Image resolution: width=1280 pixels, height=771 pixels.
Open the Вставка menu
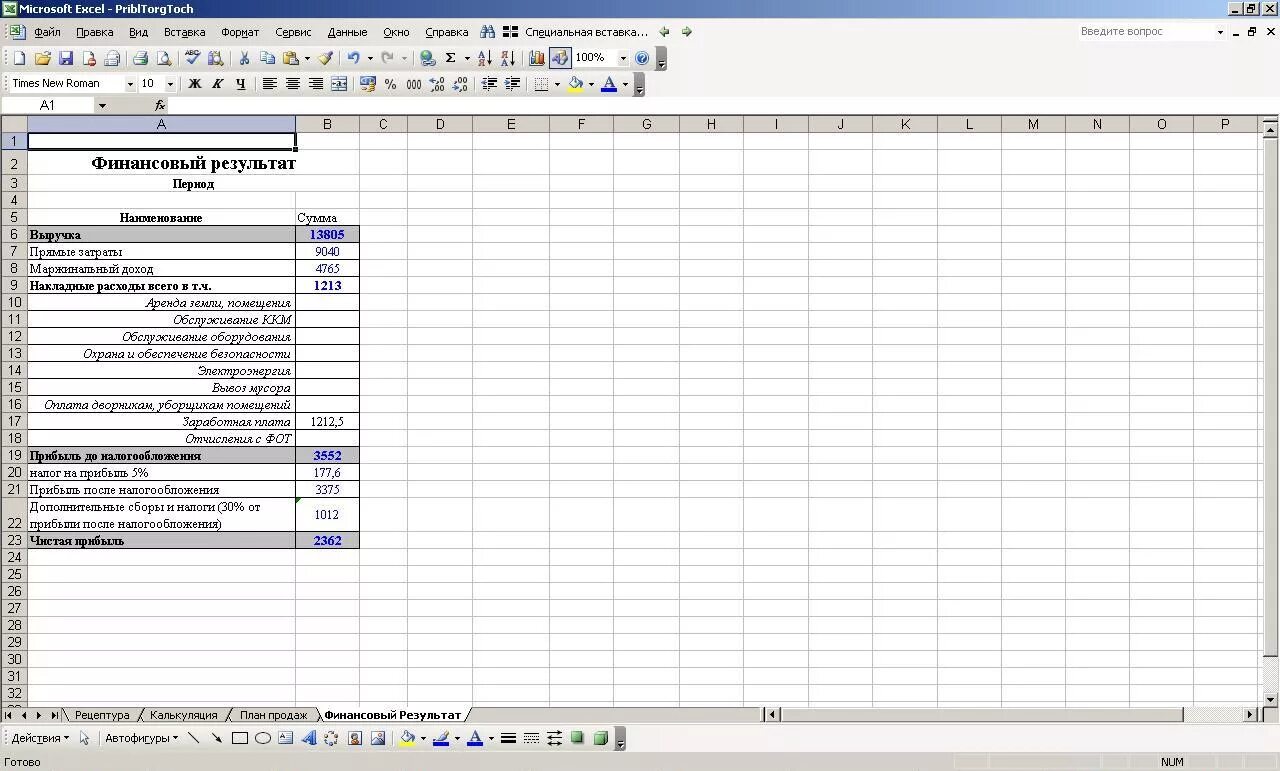coord(184,32)
